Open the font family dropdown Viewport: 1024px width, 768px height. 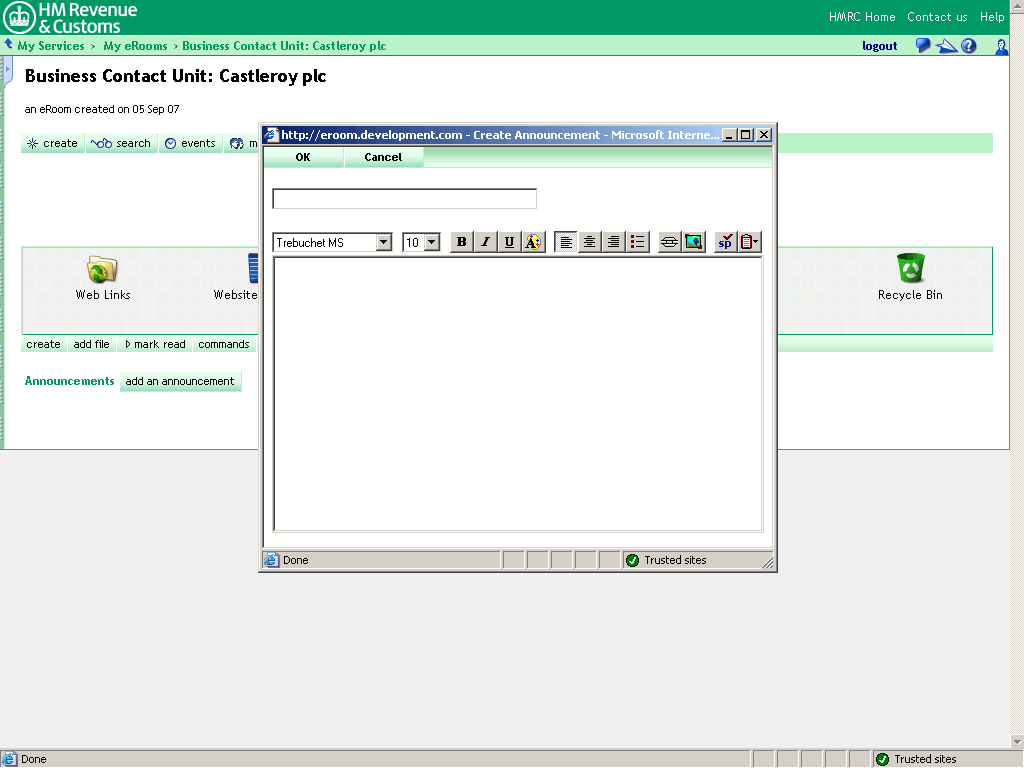(384, 241)
